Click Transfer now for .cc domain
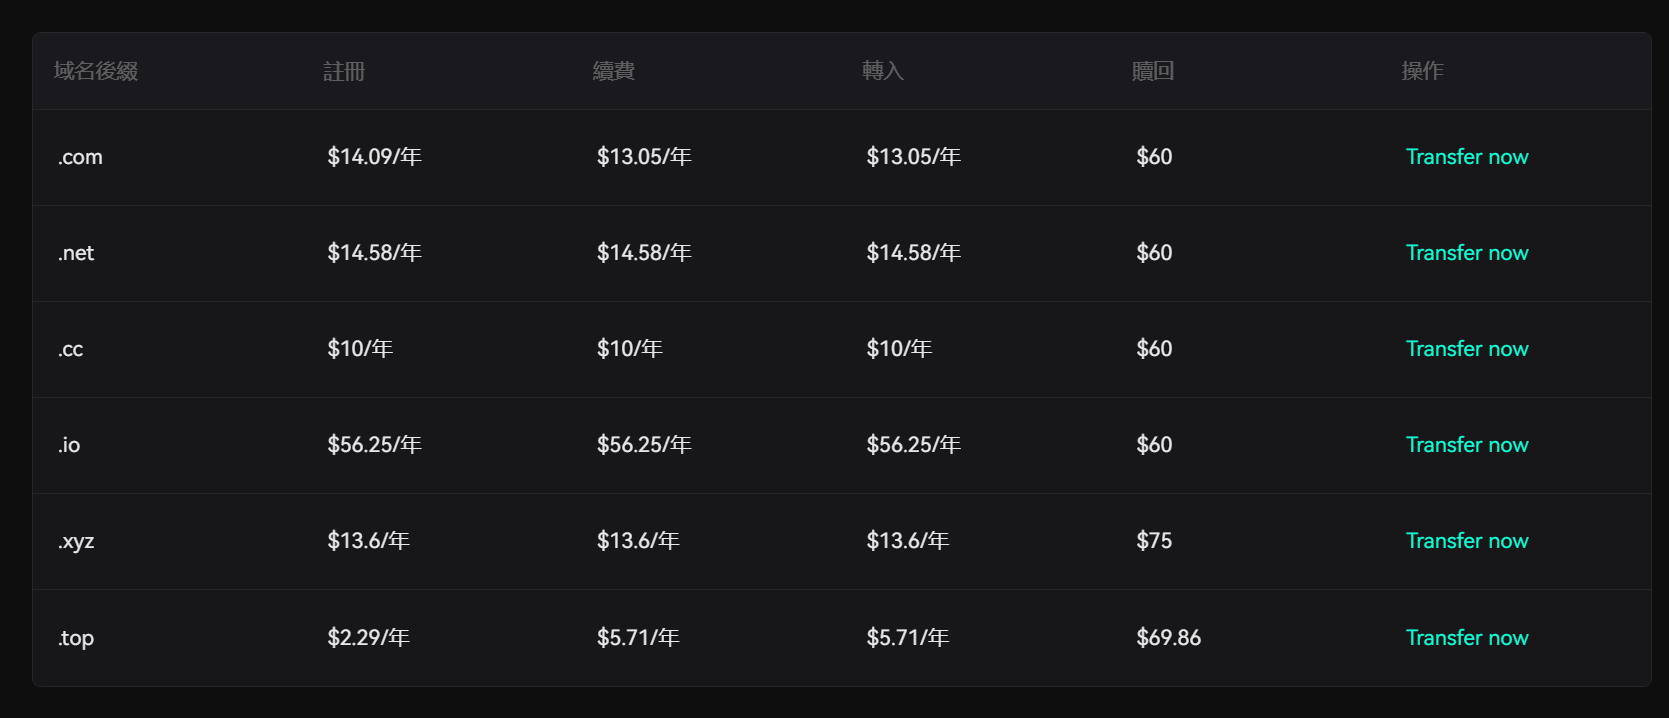Screen dimensions: 1669x718 pos(1466,349)
